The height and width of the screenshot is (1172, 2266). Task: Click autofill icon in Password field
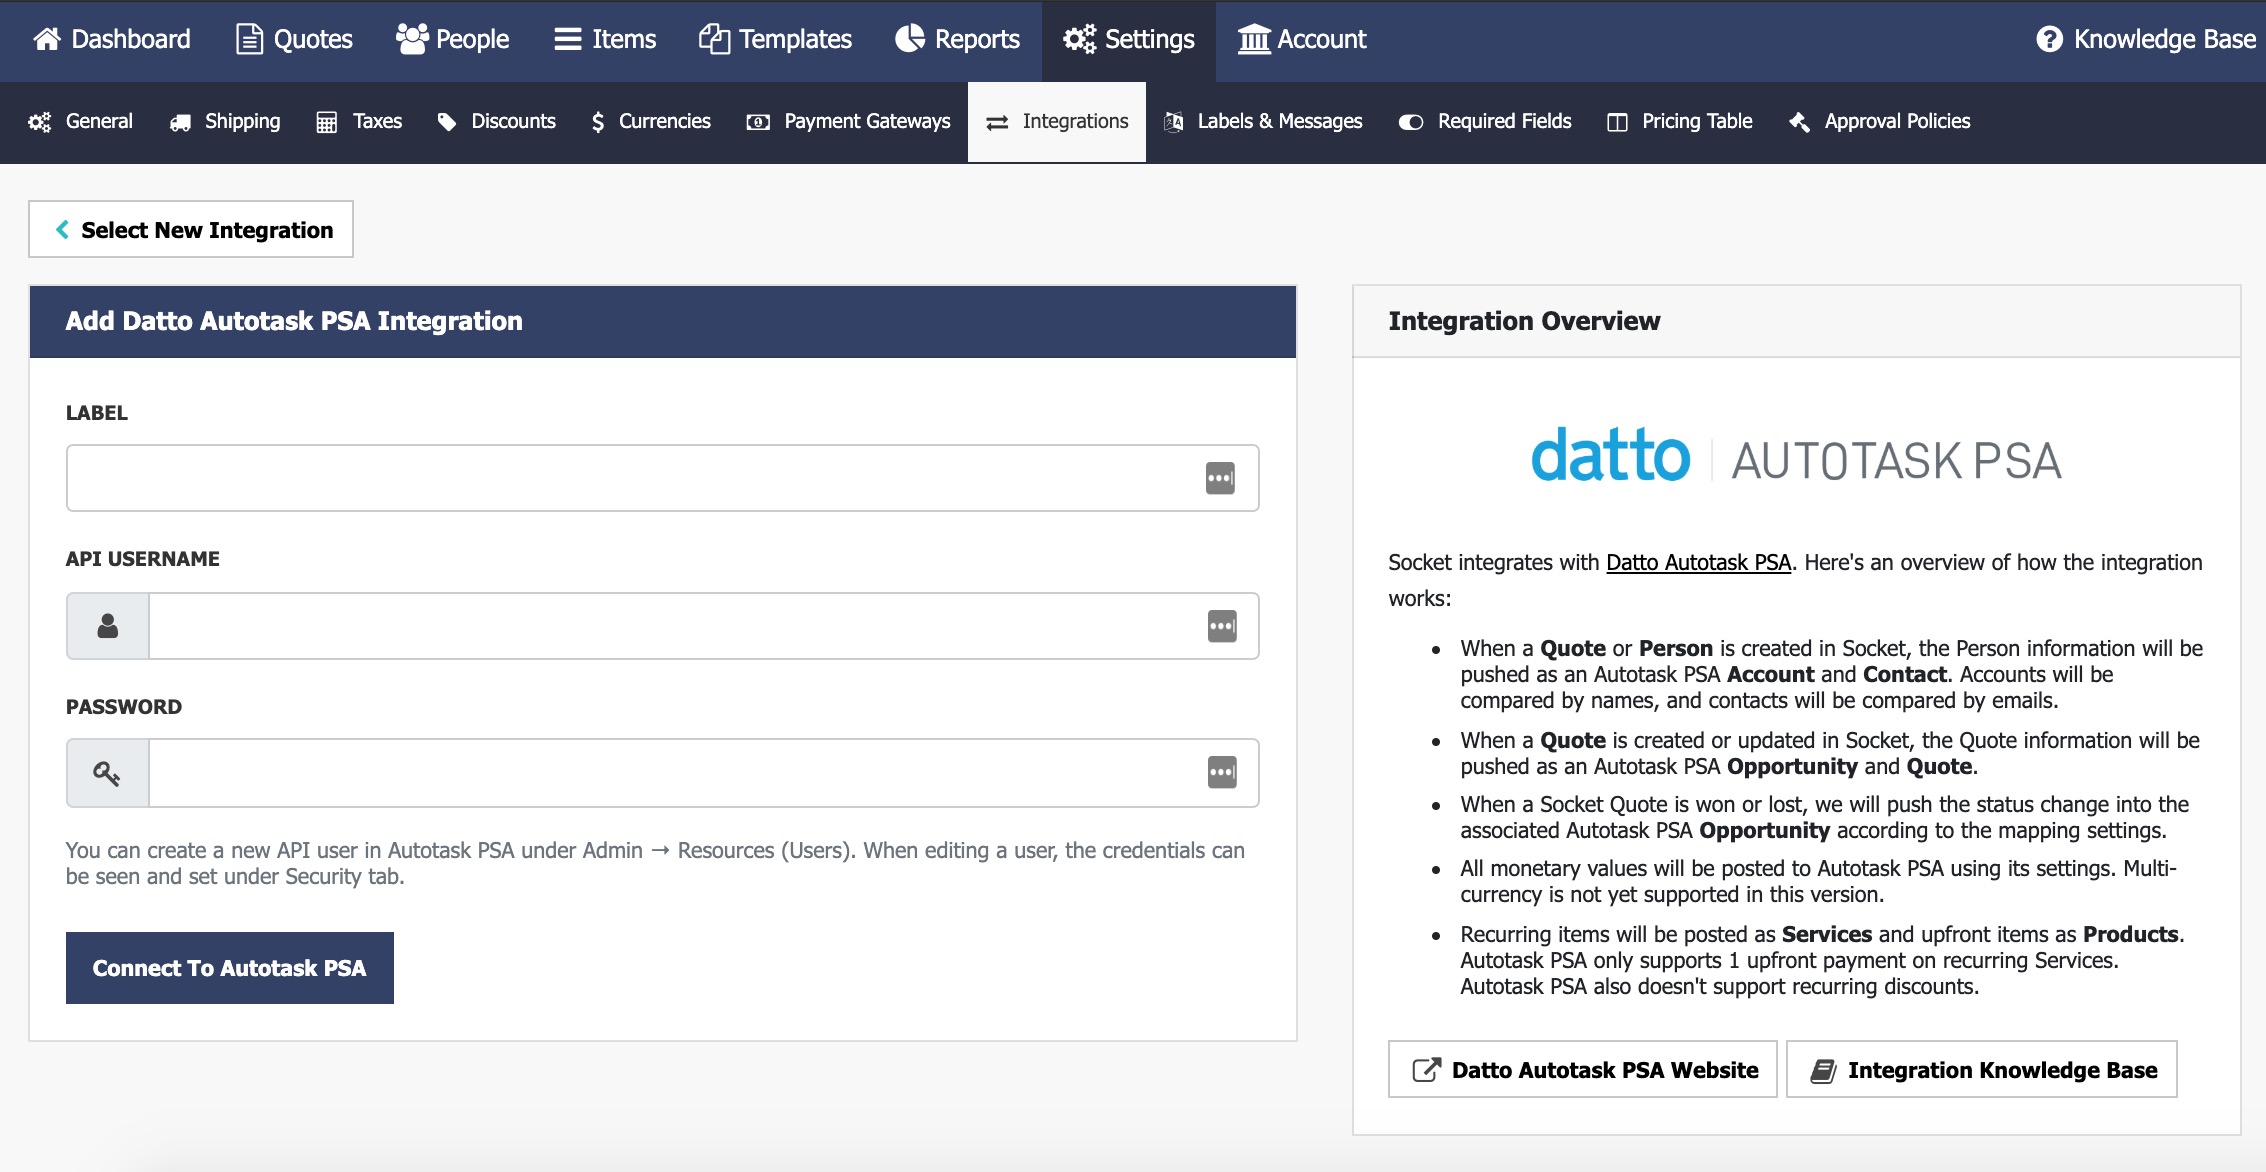(x=1222, y=772)
